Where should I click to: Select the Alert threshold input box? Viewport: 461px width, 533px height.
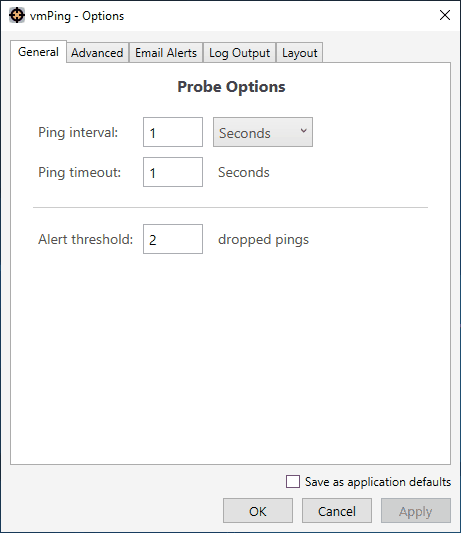pos(173,239)
